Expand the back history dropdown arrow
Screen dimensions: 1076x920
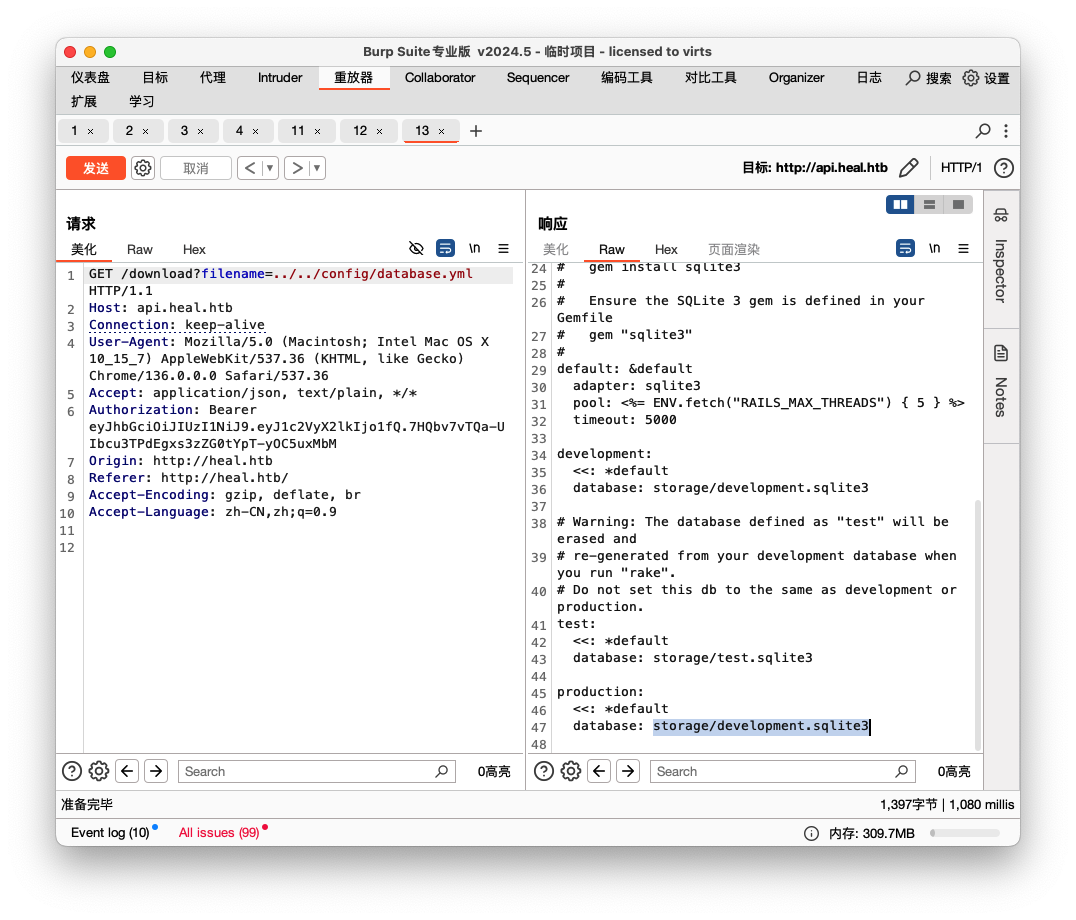click(270, 168)
